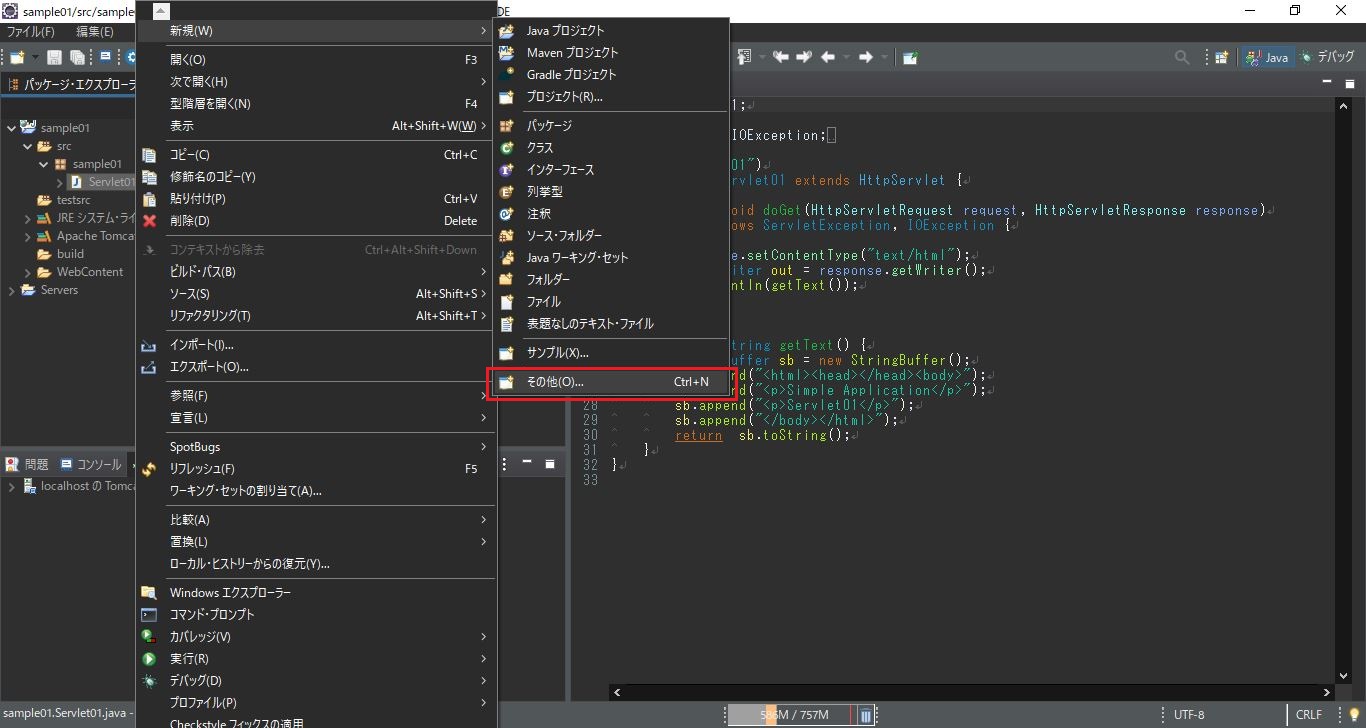Expand the ビルド・パス(B) submenu

tap(316, 272)
